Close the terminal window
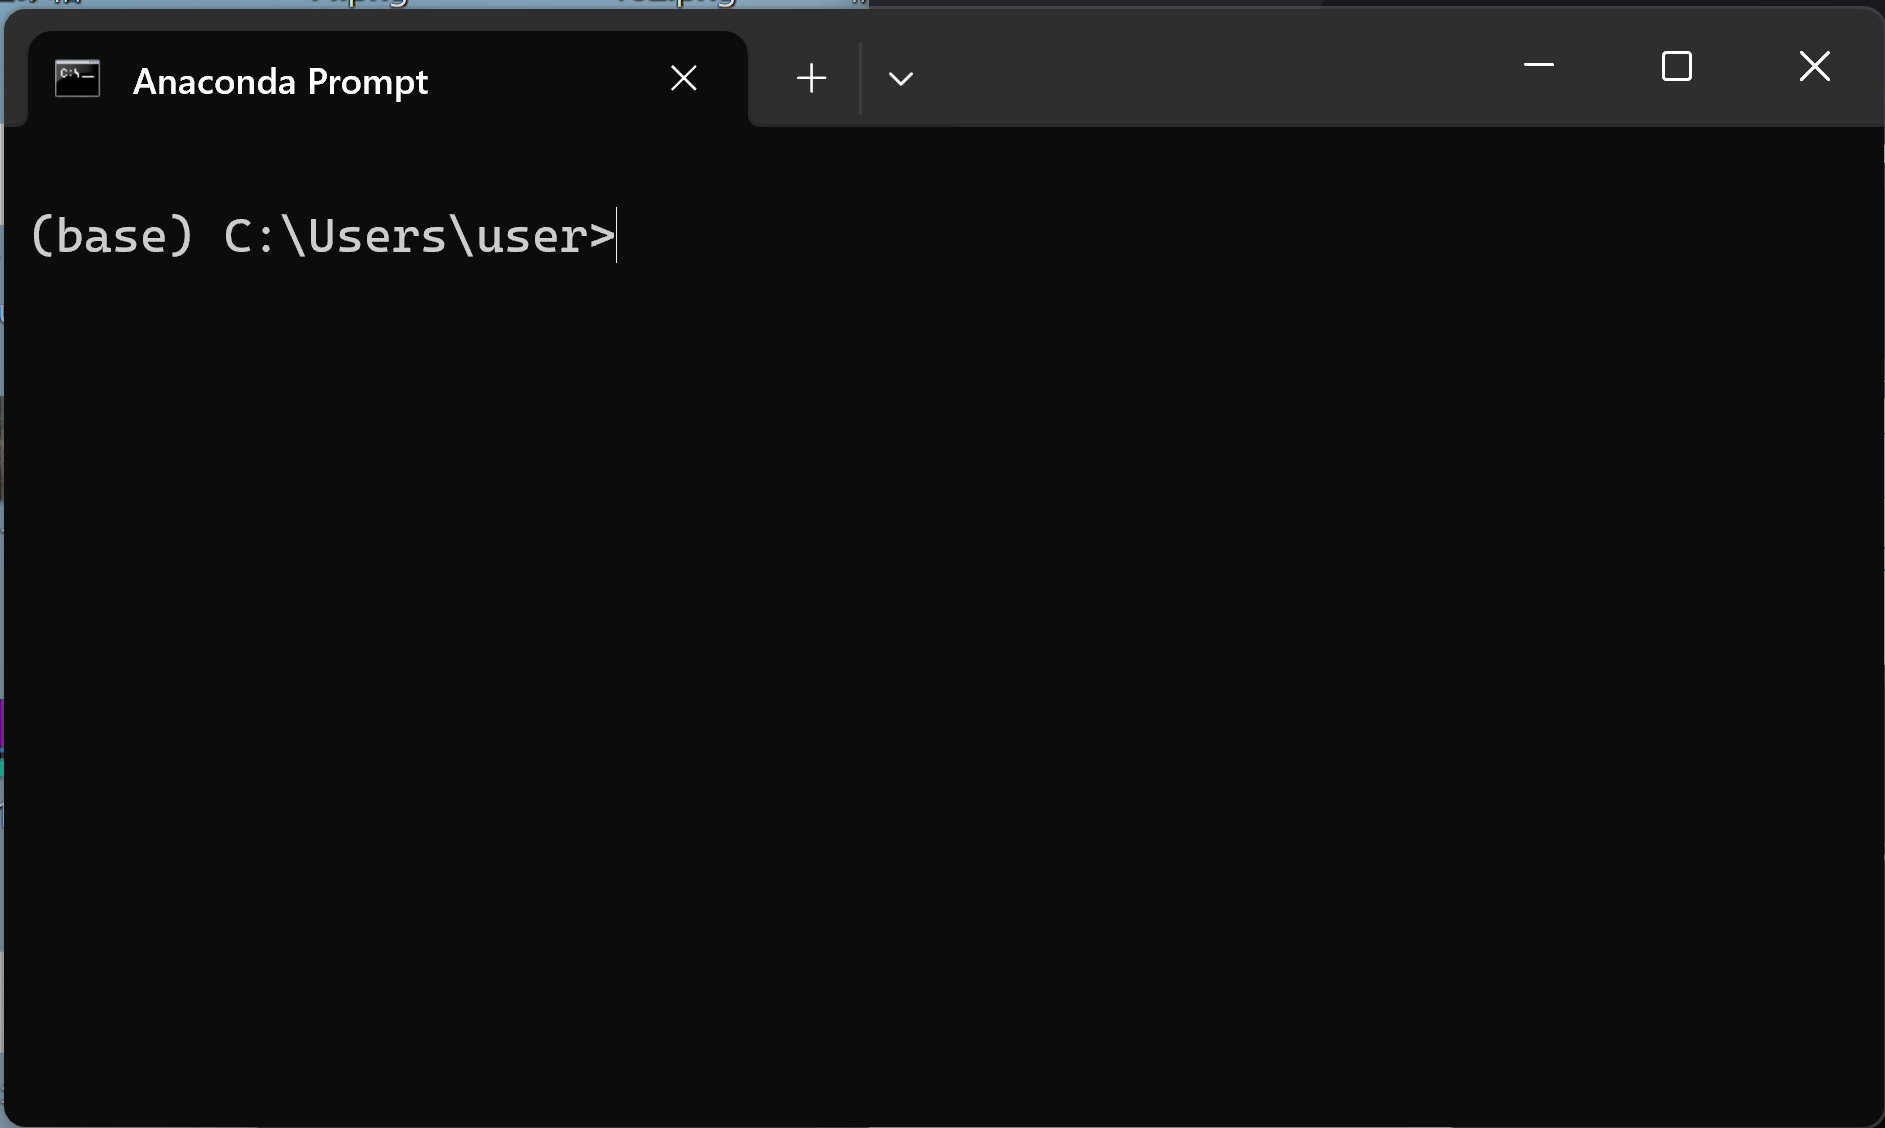1885x1128 pixels. (x=1814, y=66)
